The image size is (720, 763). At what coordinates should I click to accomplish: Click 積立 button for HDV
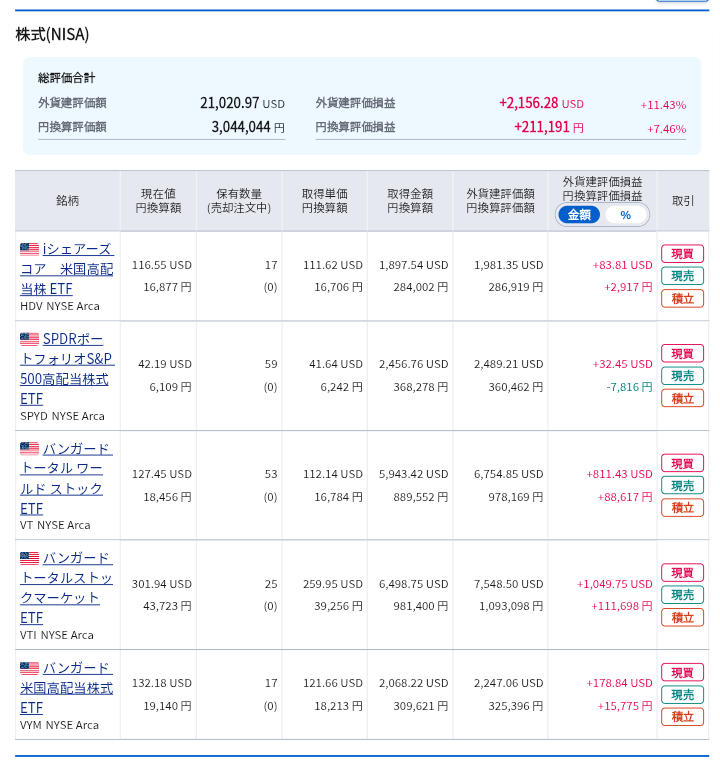coord(682,298)
